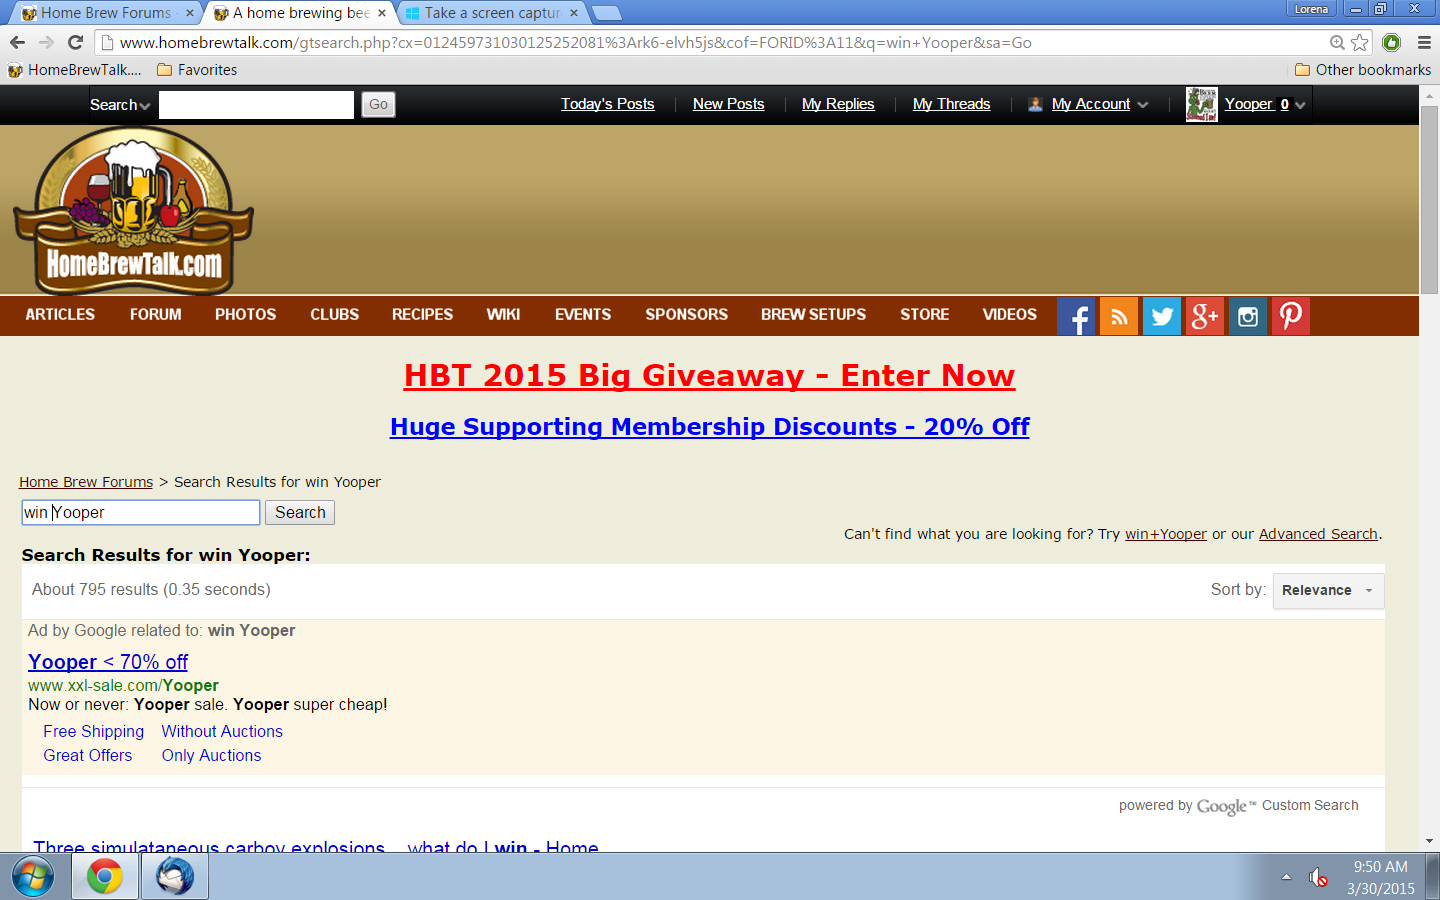Open the HomeBrewTalk bookmark

tap(75, 70)
